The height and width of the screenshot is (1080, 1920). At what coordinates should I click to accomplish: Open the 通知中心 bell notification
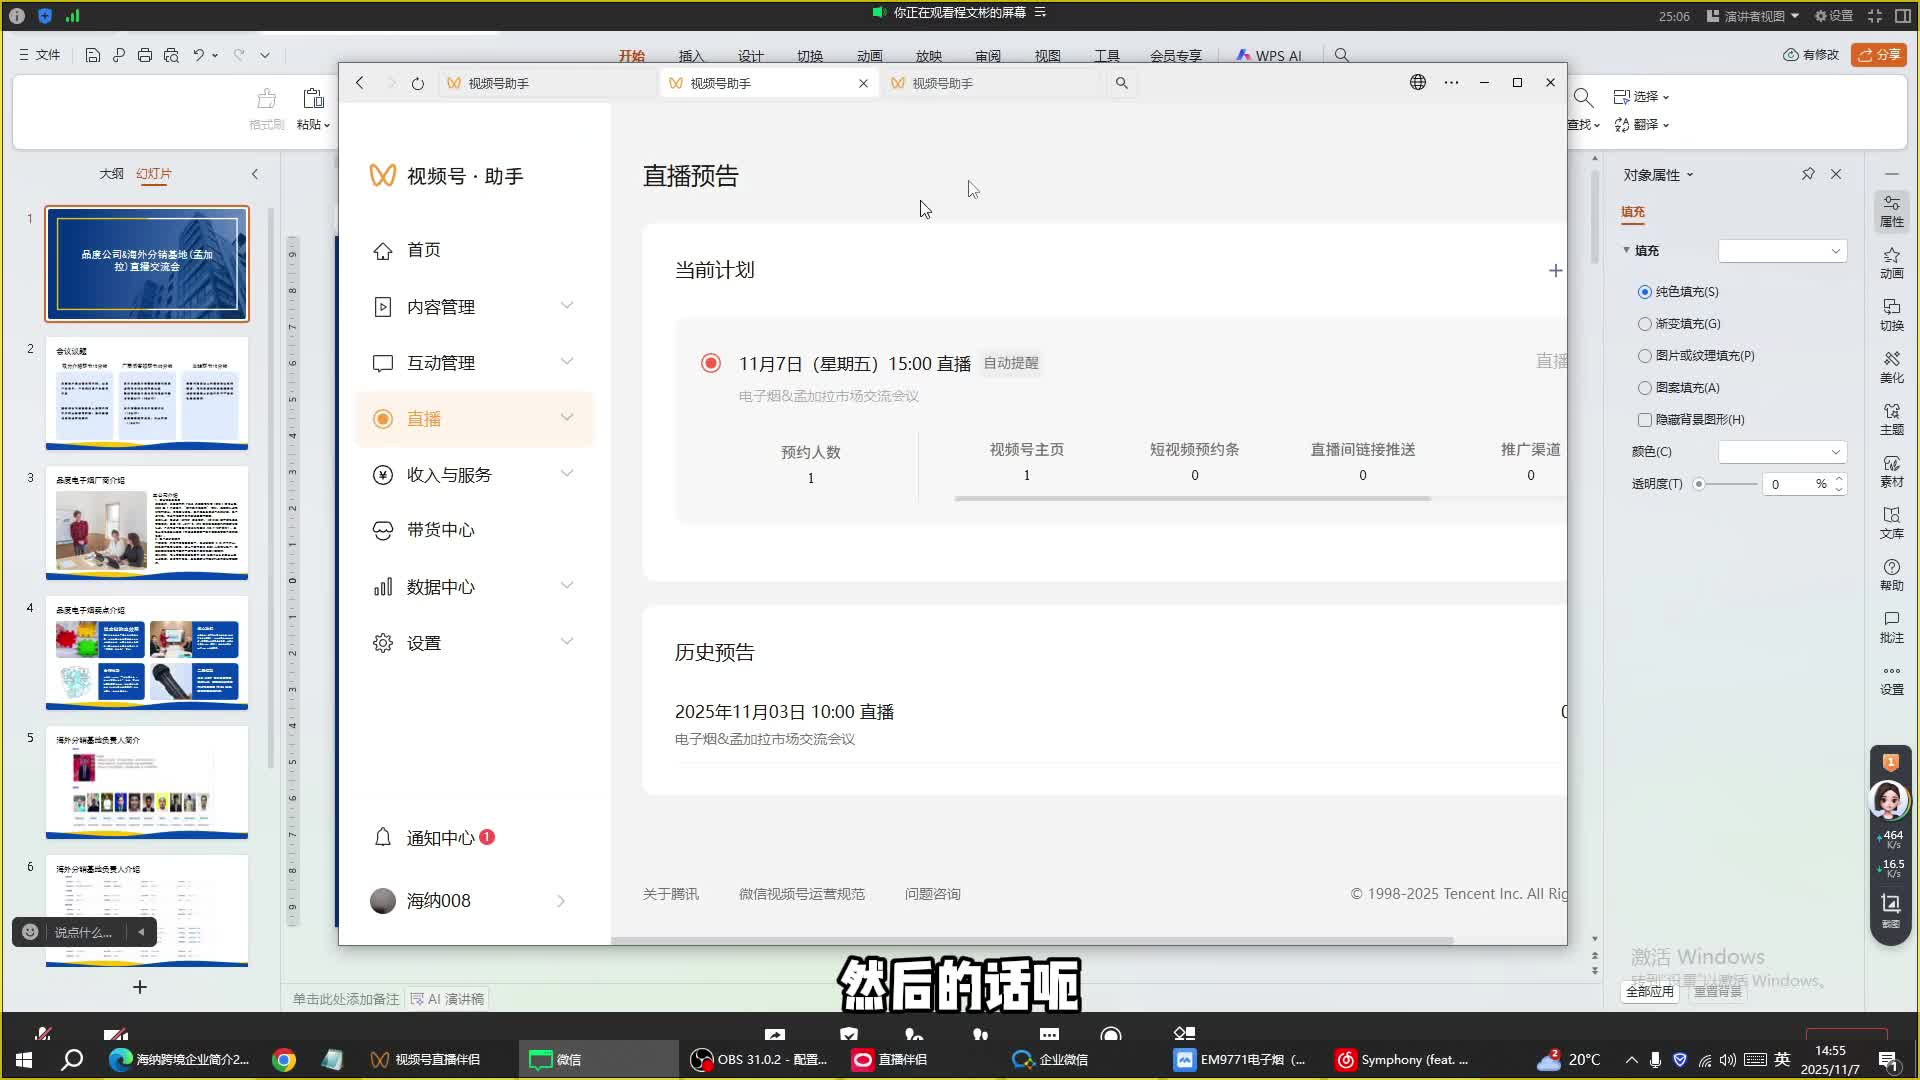tap(384, 837)
